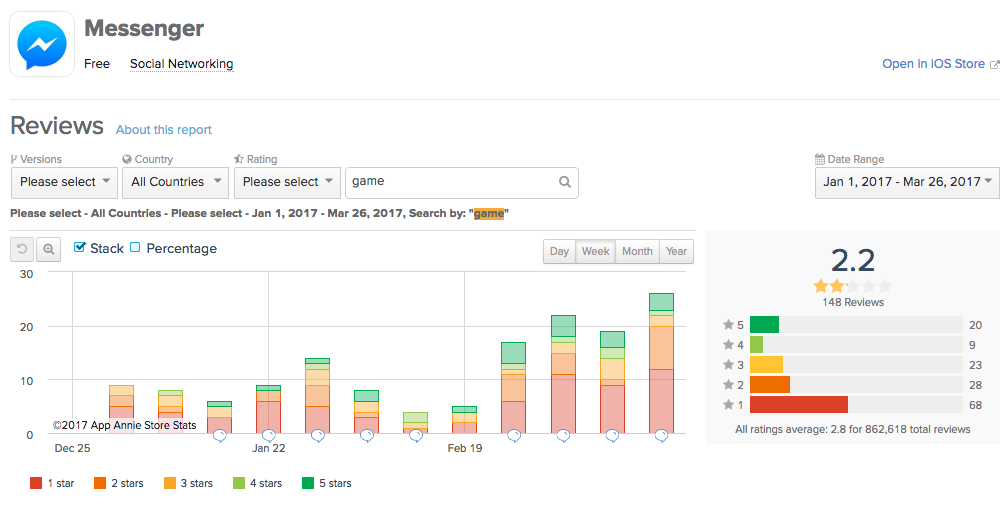Viewport: 1007px width, 509px height.
Task: Click the speech bubble marker under the Jan 22 bar
Action: (x=268, y=436)
